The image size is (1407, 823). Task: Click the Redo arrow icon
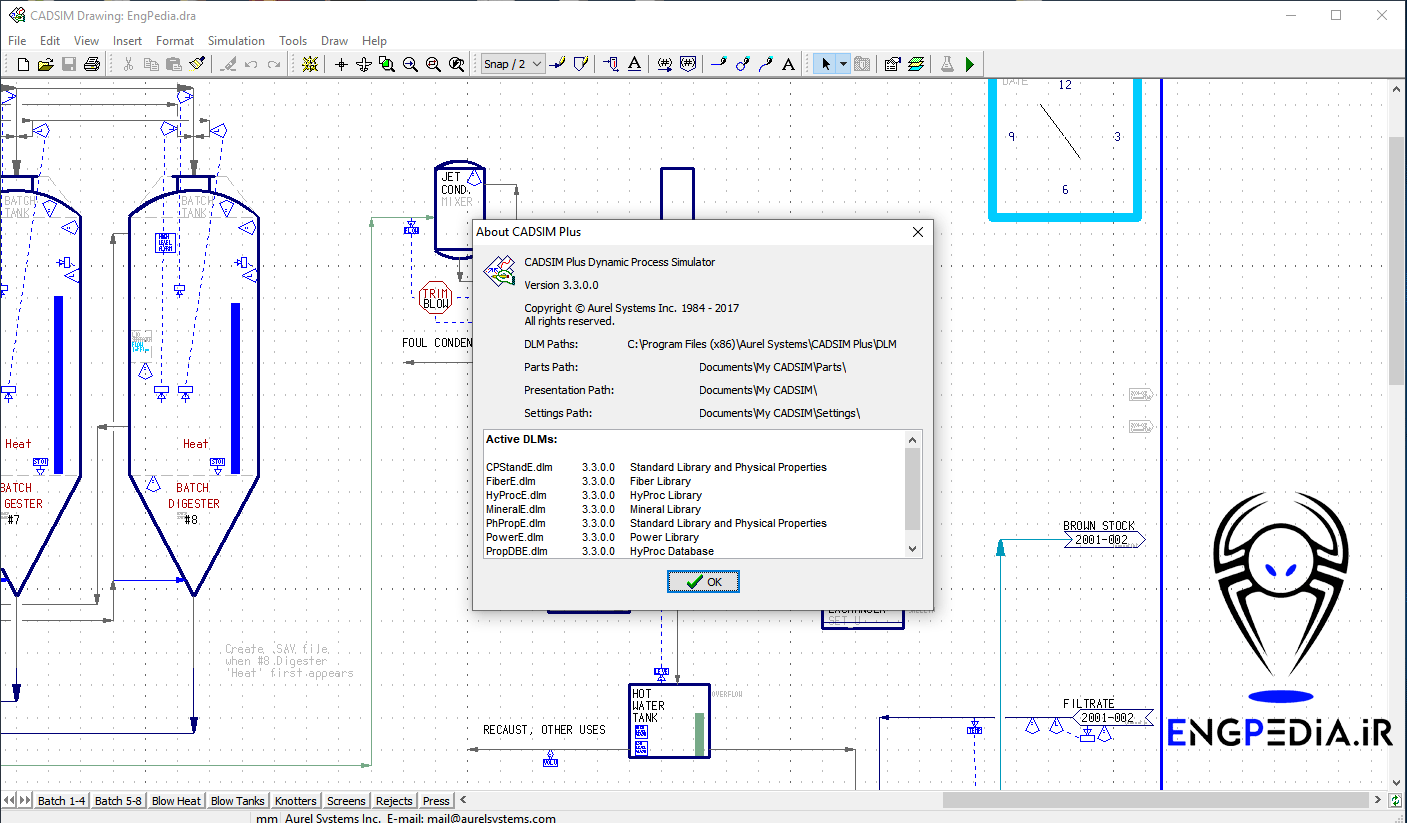[274, 64]
